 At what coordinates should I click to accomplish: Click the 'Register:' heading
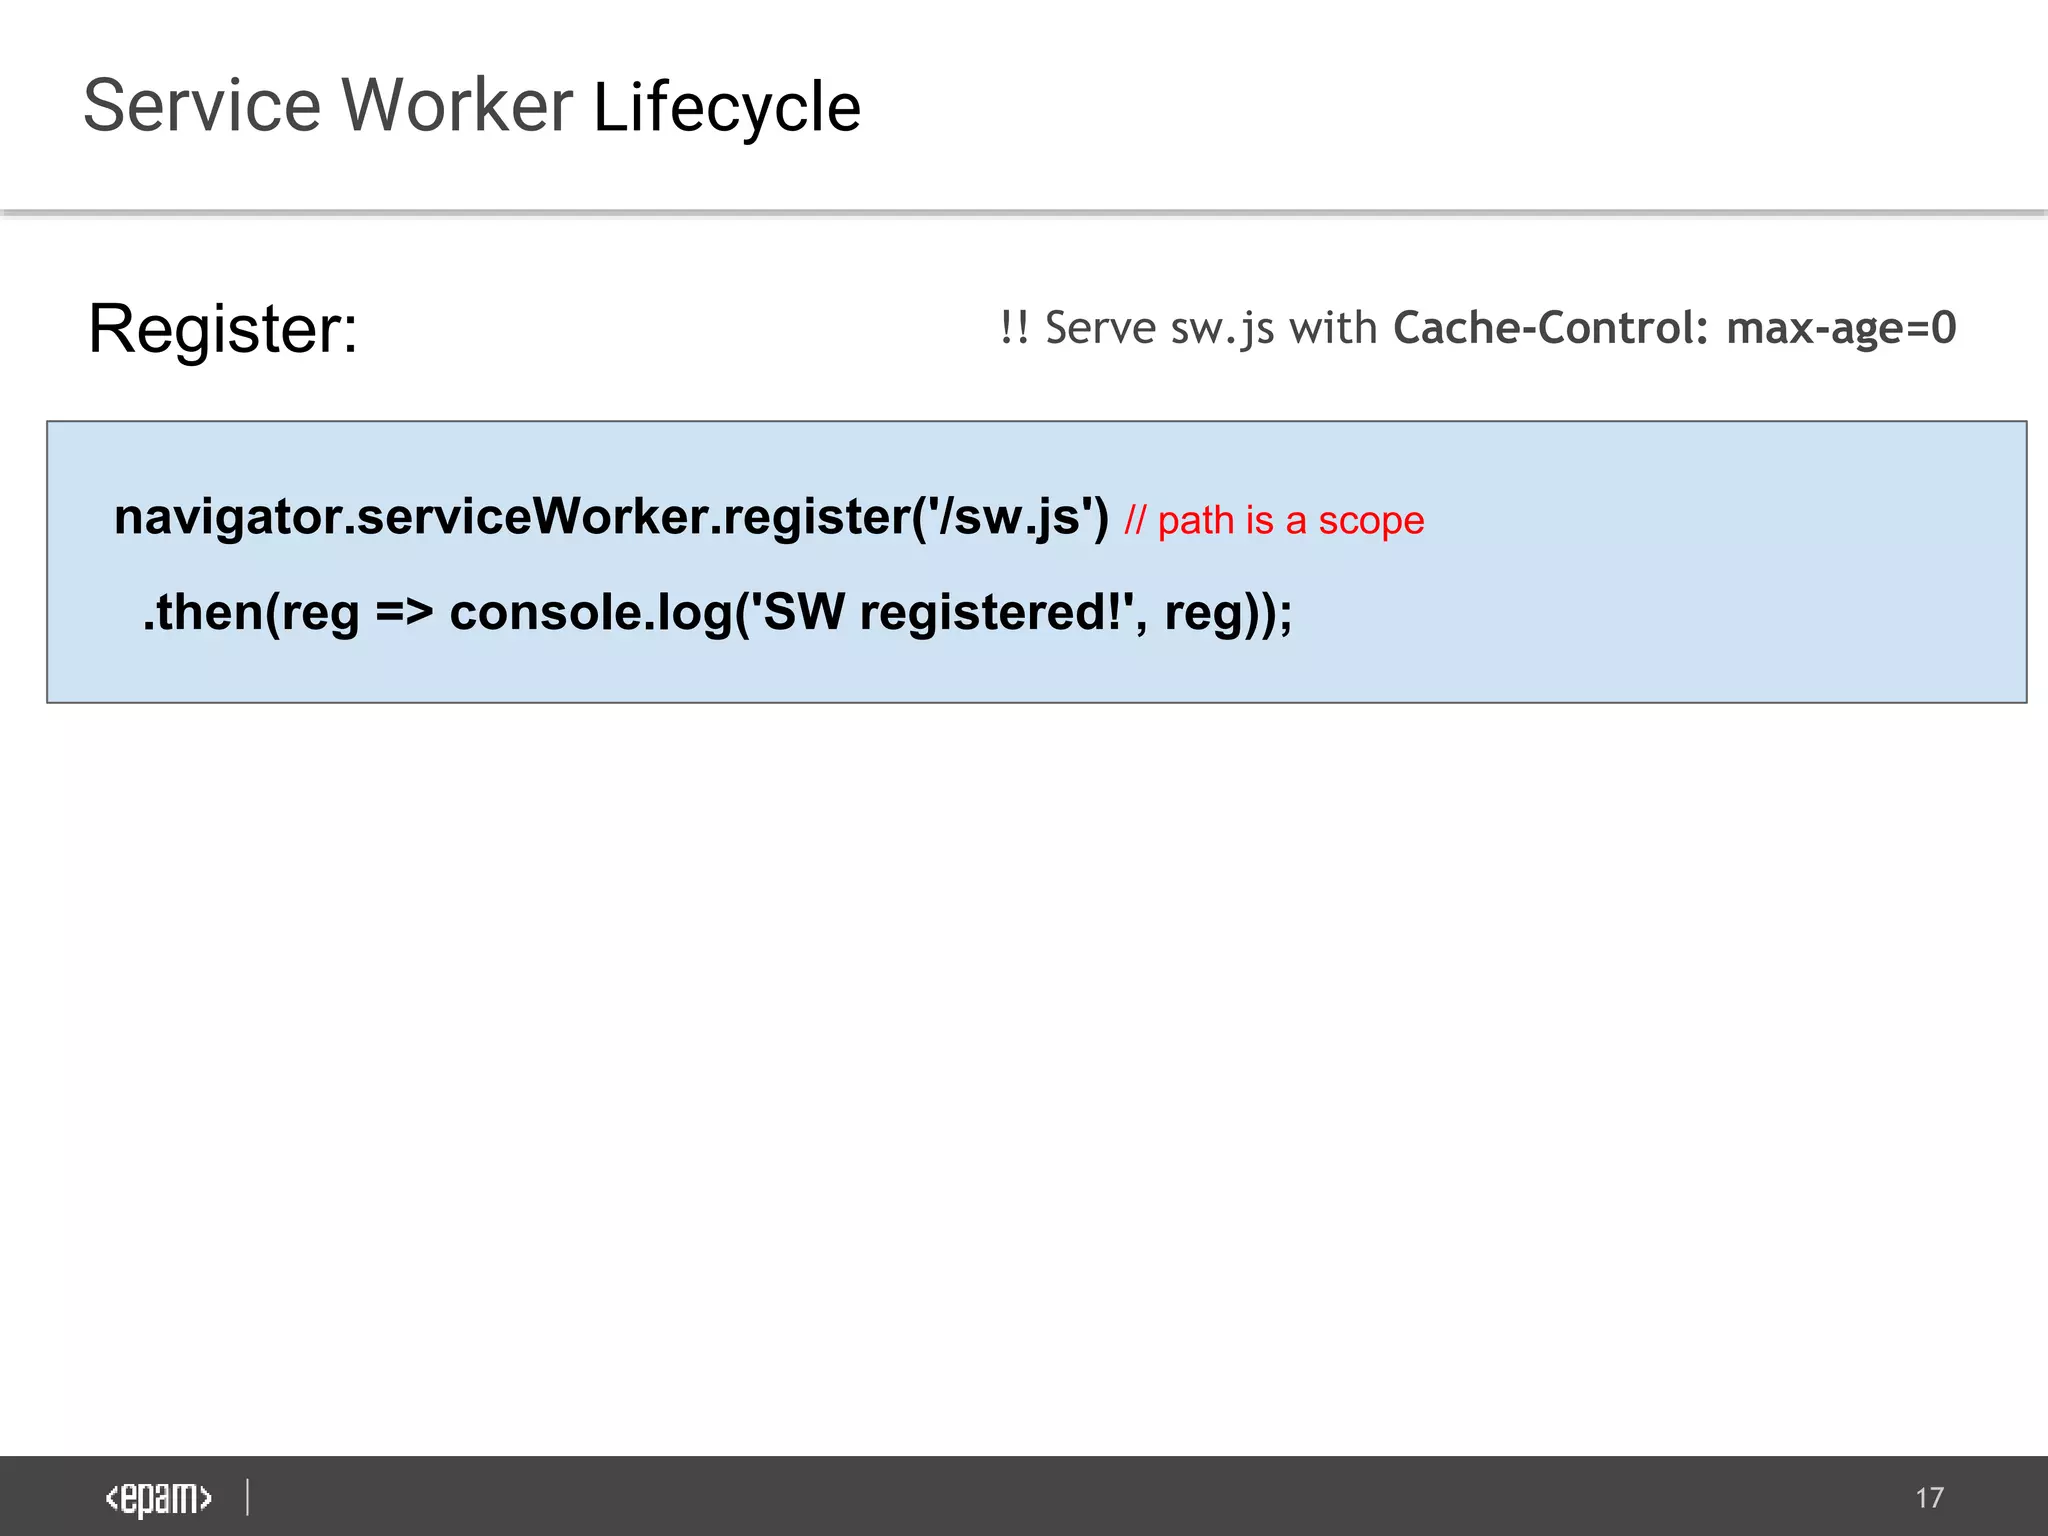(223, 328)
